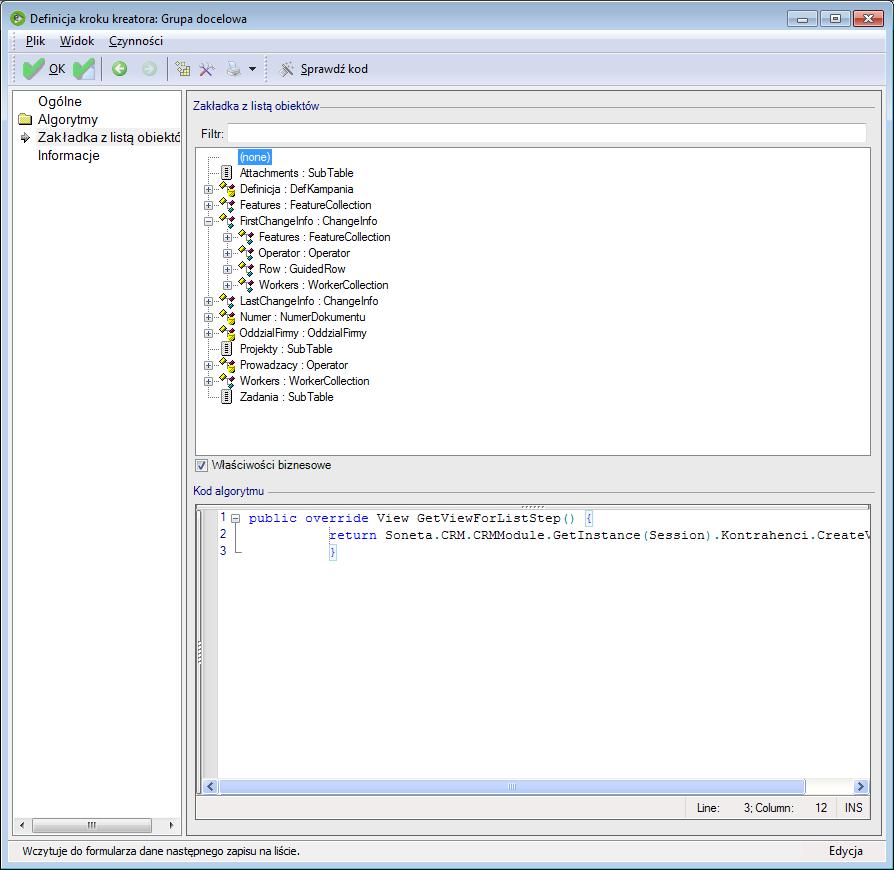Click the code editor horizontal scrollbar thumb
This screenshot has height=870, width=894.
click(x=512, y=787)
